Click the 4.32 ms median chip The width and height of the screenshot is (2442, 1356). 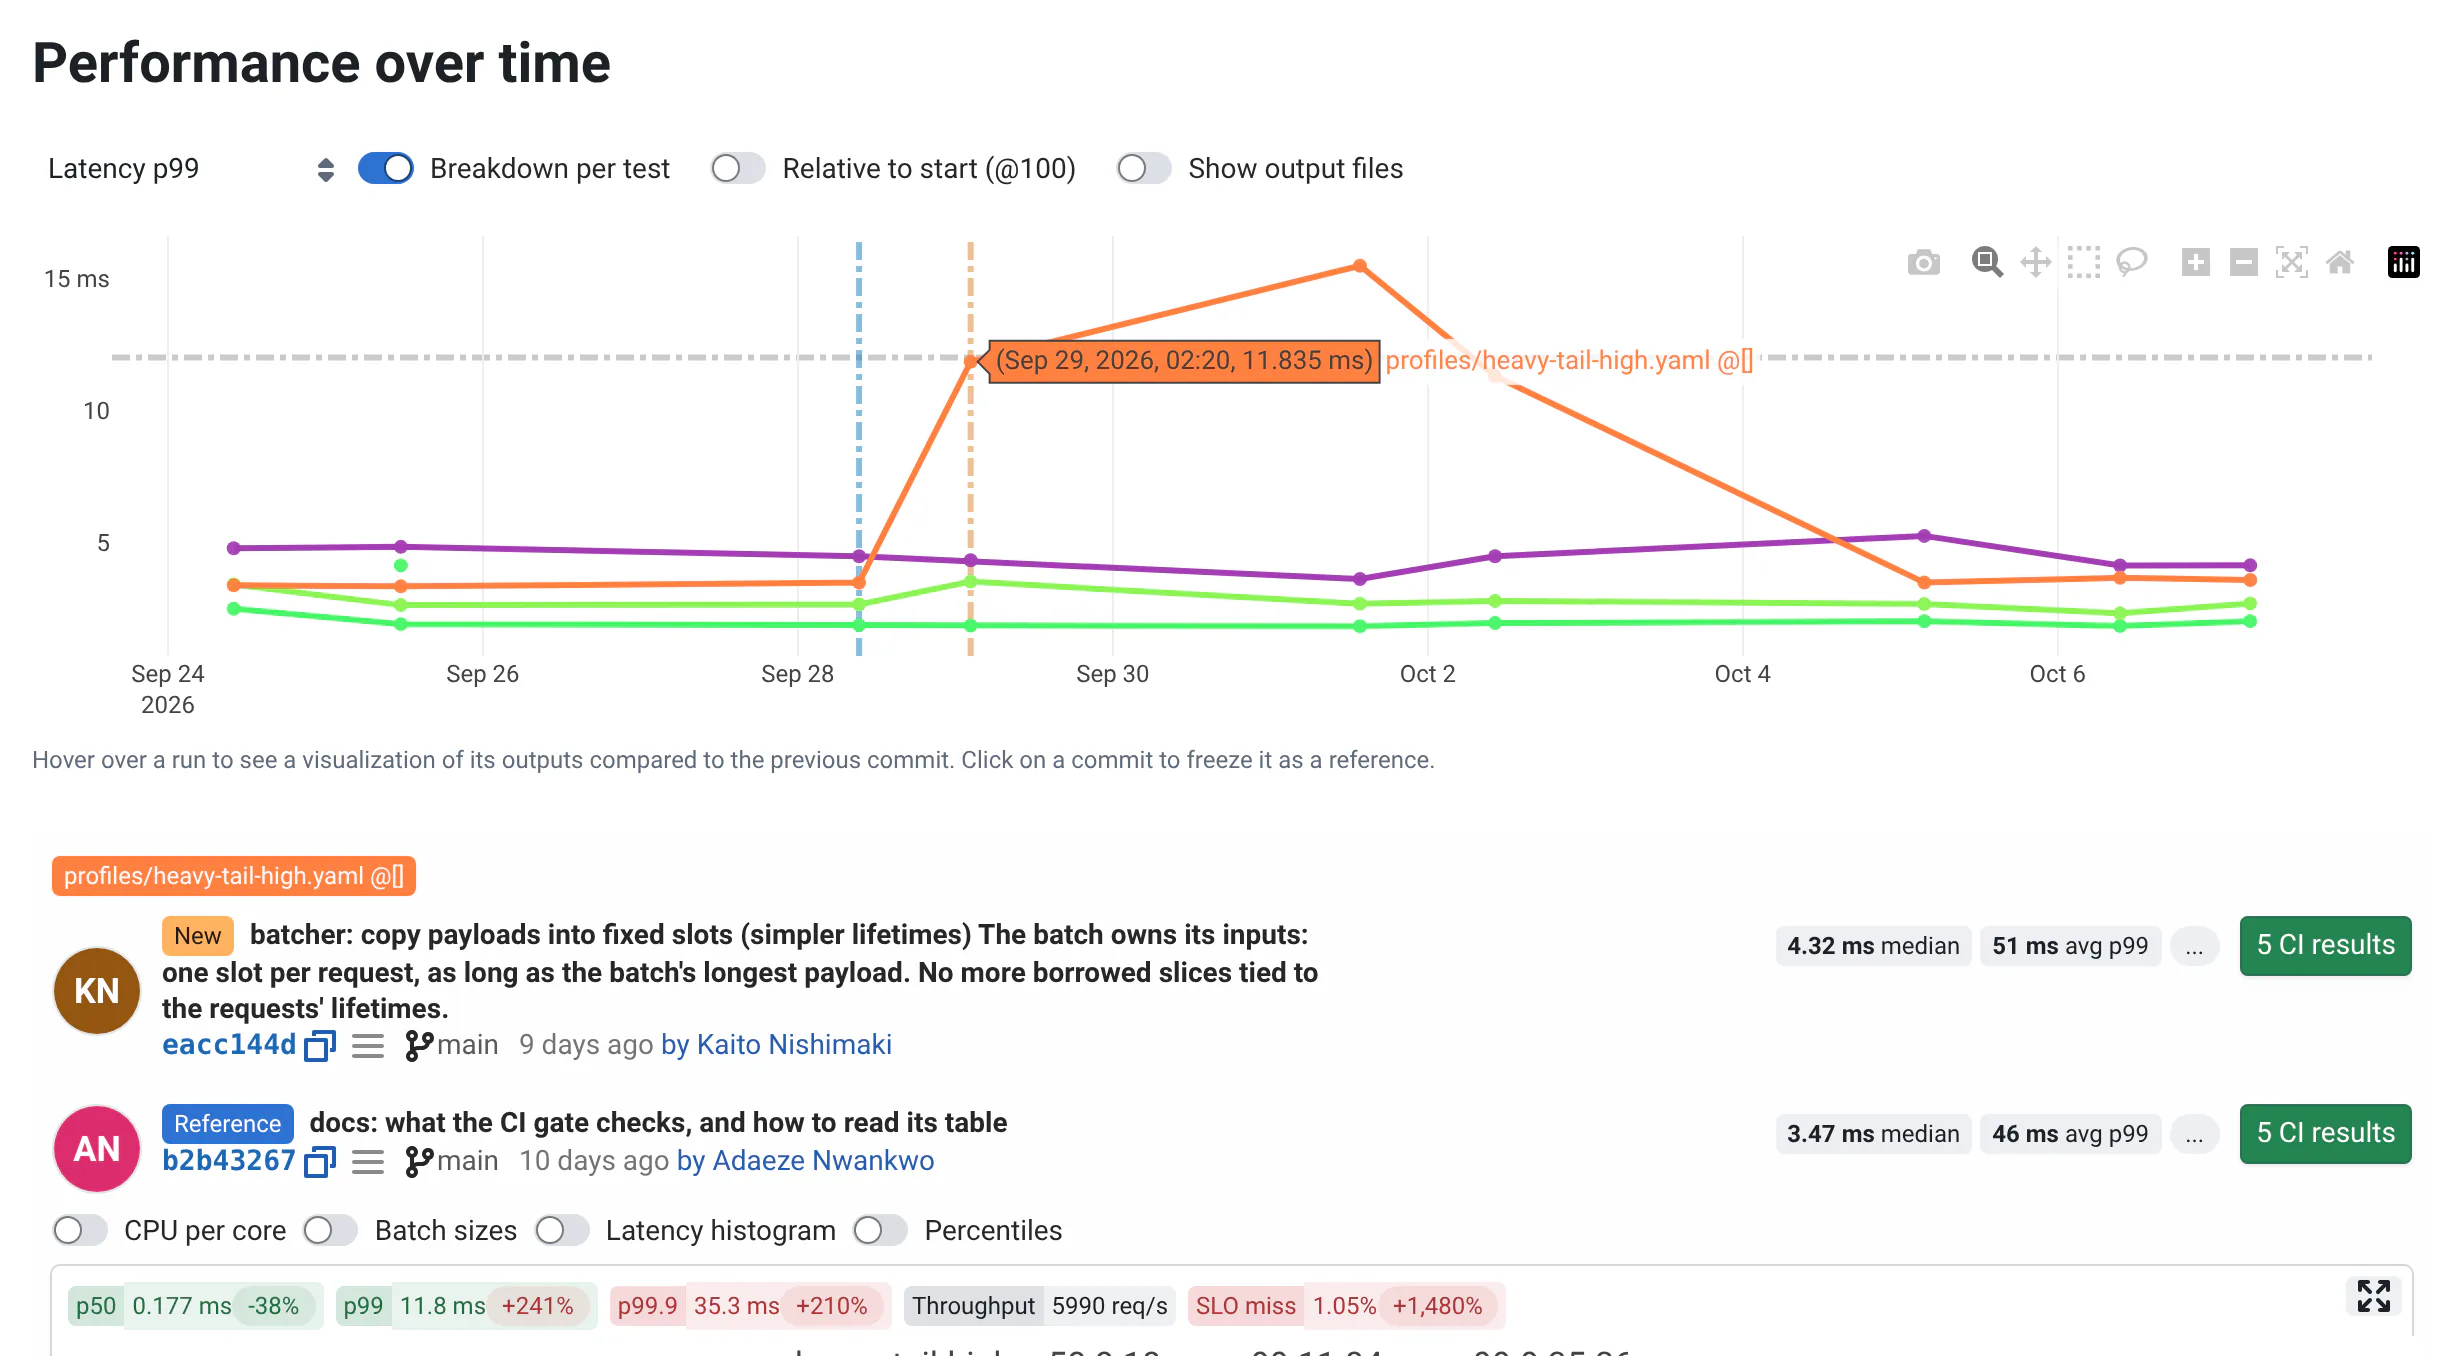point(1873,946)
